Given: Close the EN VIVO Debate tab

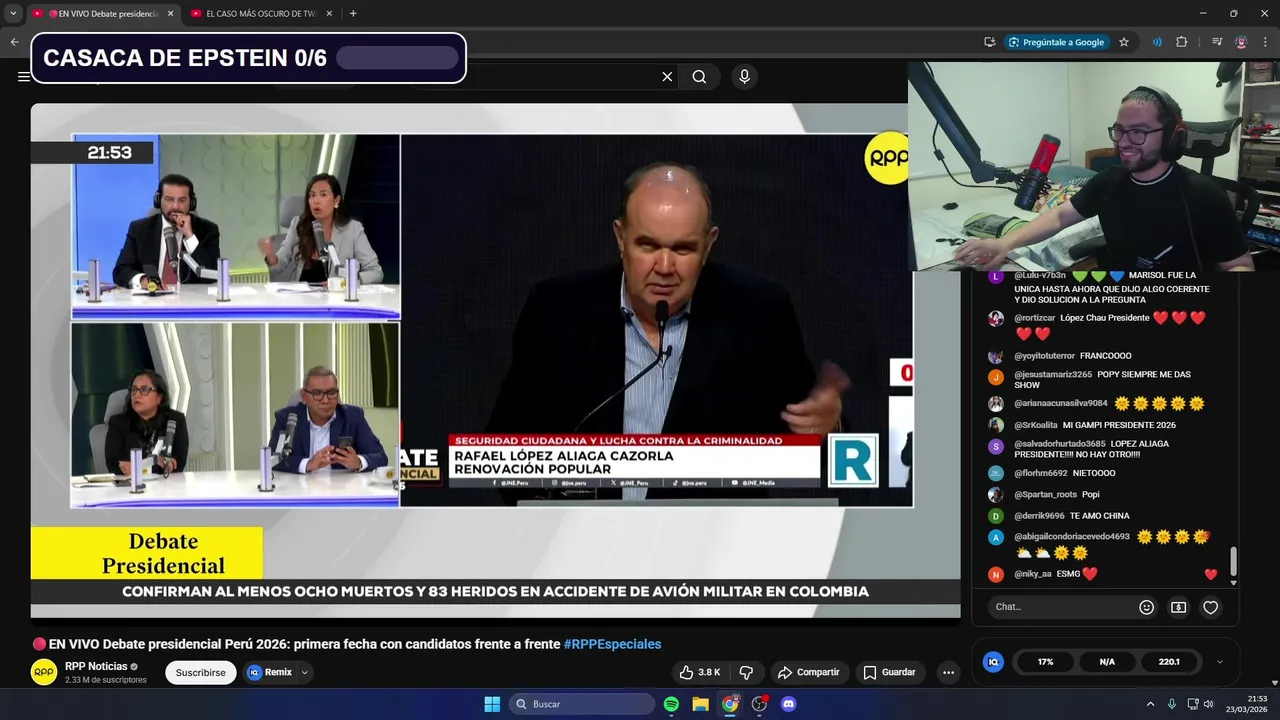Looking at the screenshot, I should point(170,13).
